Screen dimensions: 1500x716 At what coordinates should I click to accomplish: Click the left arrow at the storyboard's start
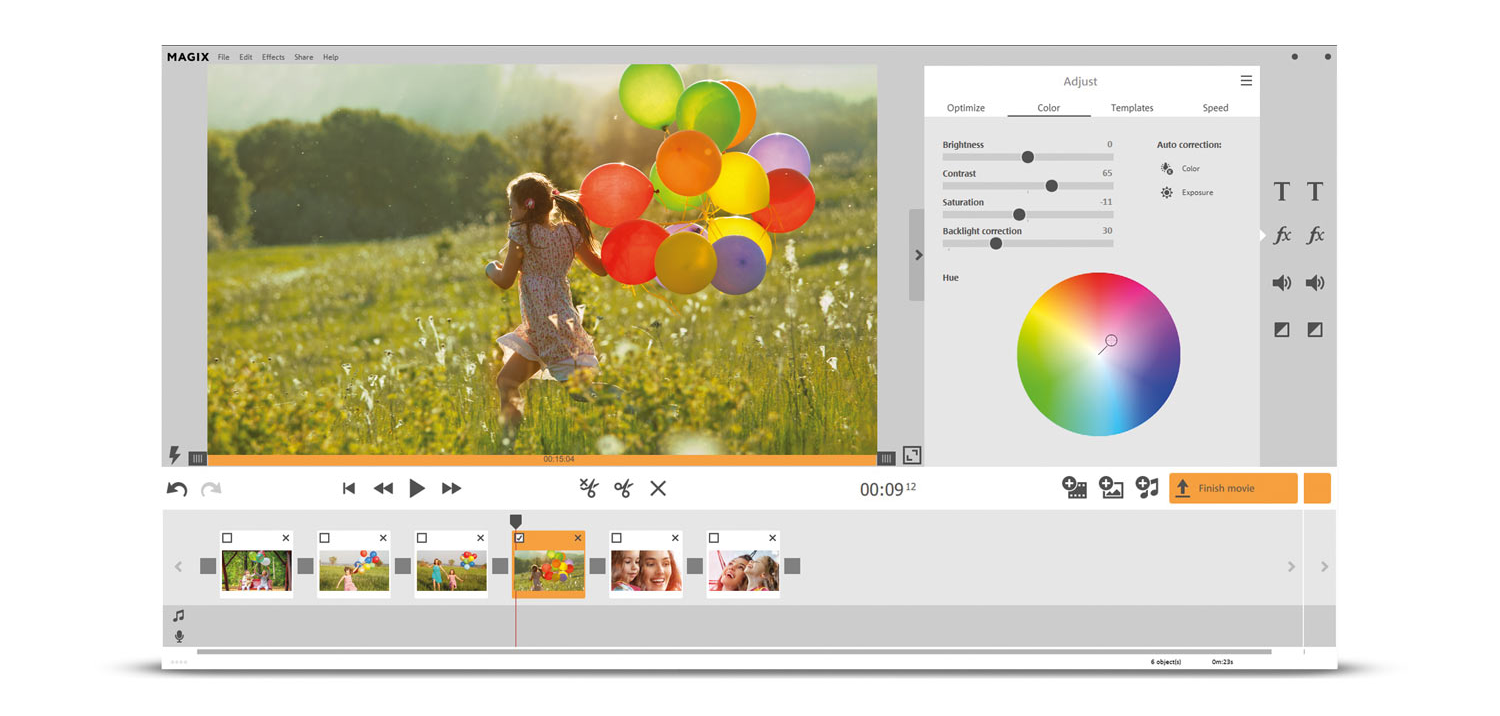[179, 567]
